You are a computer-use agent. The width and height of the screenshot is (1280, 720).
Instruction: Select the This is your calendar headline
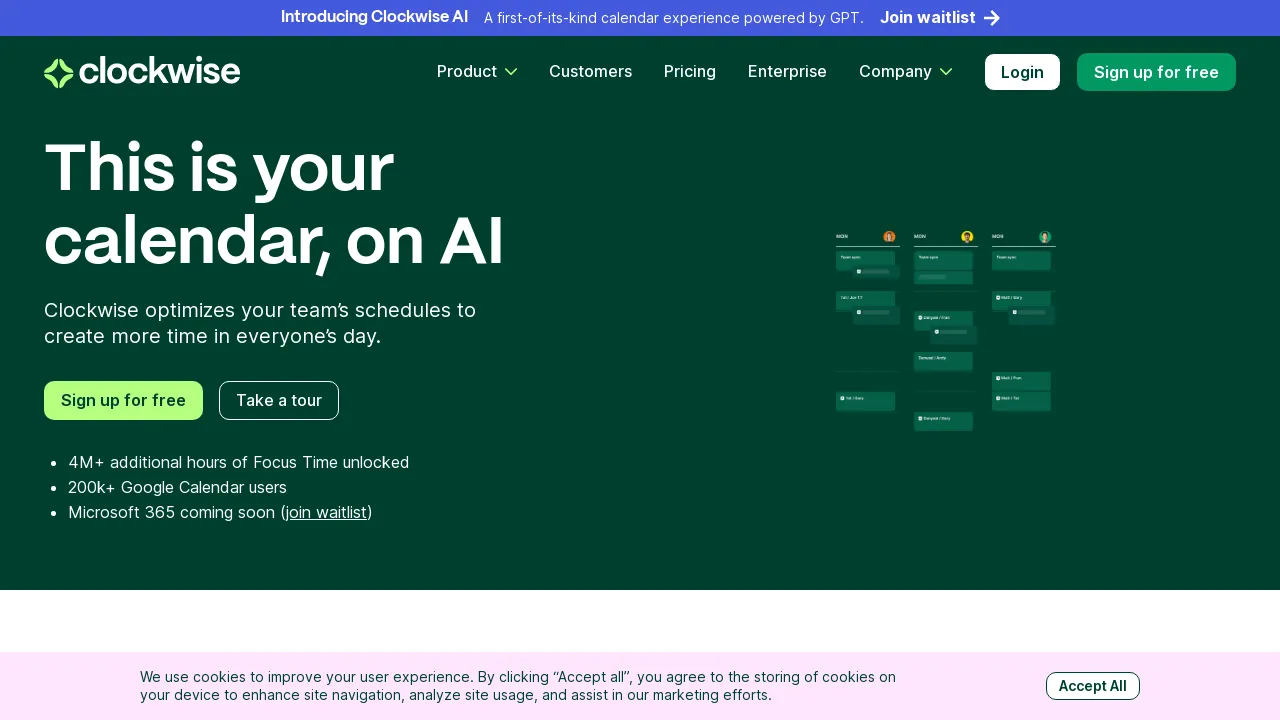coord(274,204)
